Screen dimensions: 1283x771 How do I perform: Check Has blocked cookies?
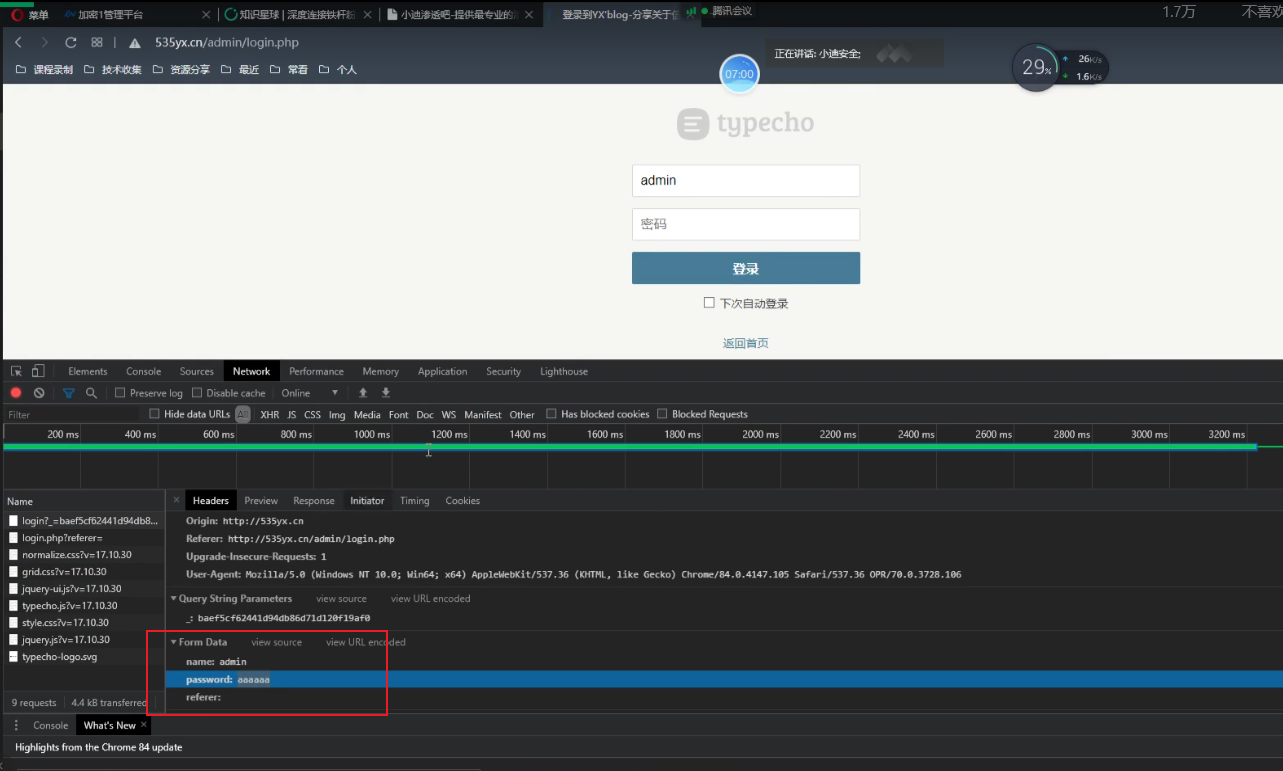tap(551, 414)
